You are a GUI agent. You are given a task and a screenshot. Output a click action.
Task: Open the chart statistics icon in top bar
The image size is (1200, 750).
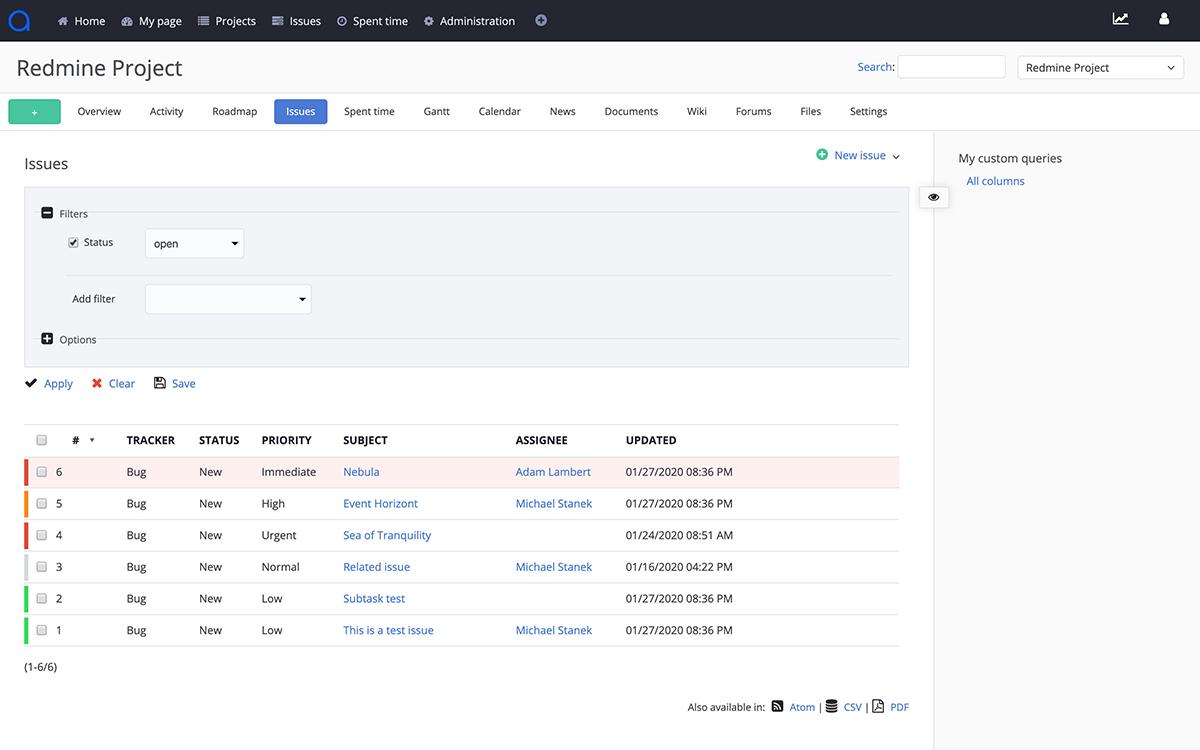1121,19
